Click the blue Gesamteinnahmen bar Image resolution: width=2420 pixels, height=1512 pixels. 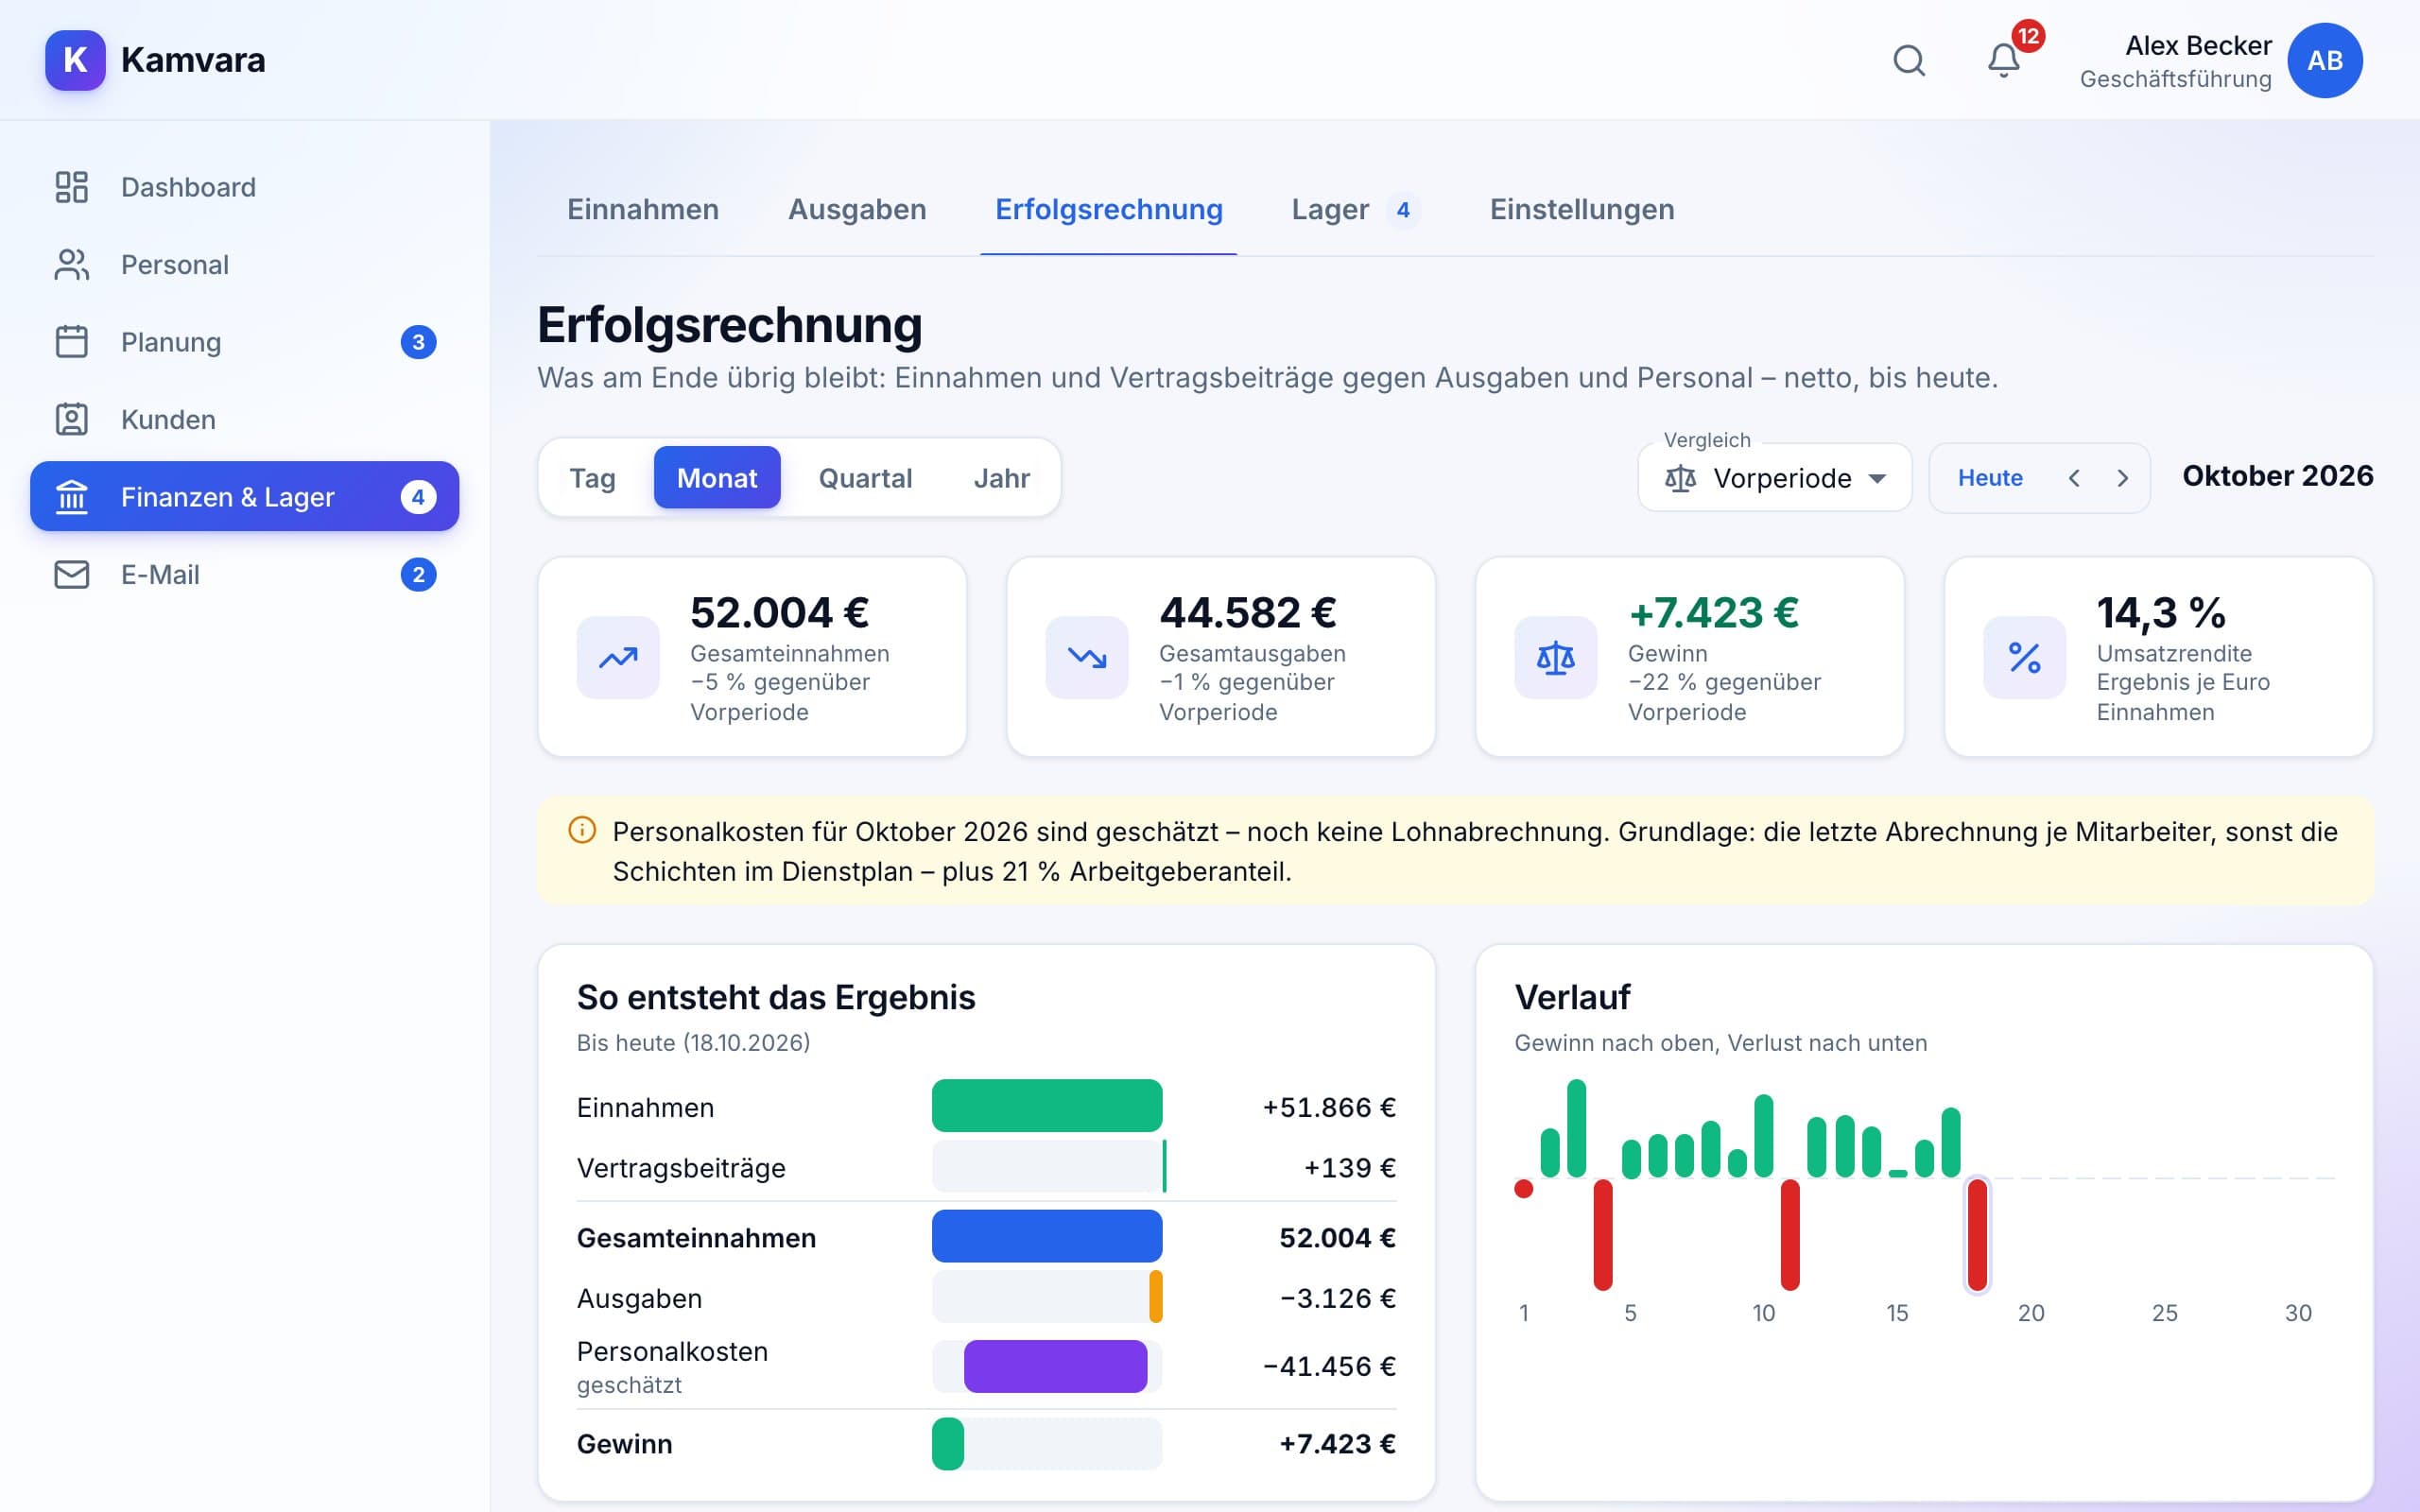pos(1047,1236)
